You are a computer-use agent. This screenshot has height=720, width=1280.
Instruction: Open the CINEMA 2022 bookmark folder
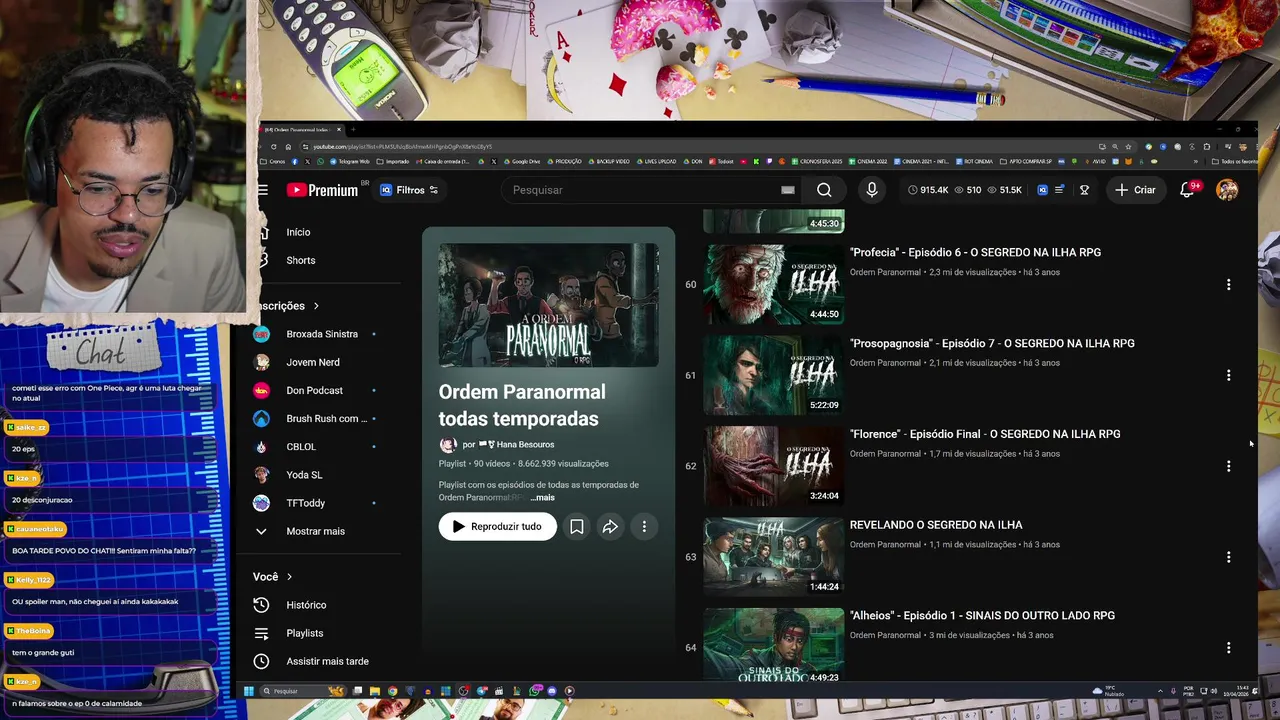(868, 161)
